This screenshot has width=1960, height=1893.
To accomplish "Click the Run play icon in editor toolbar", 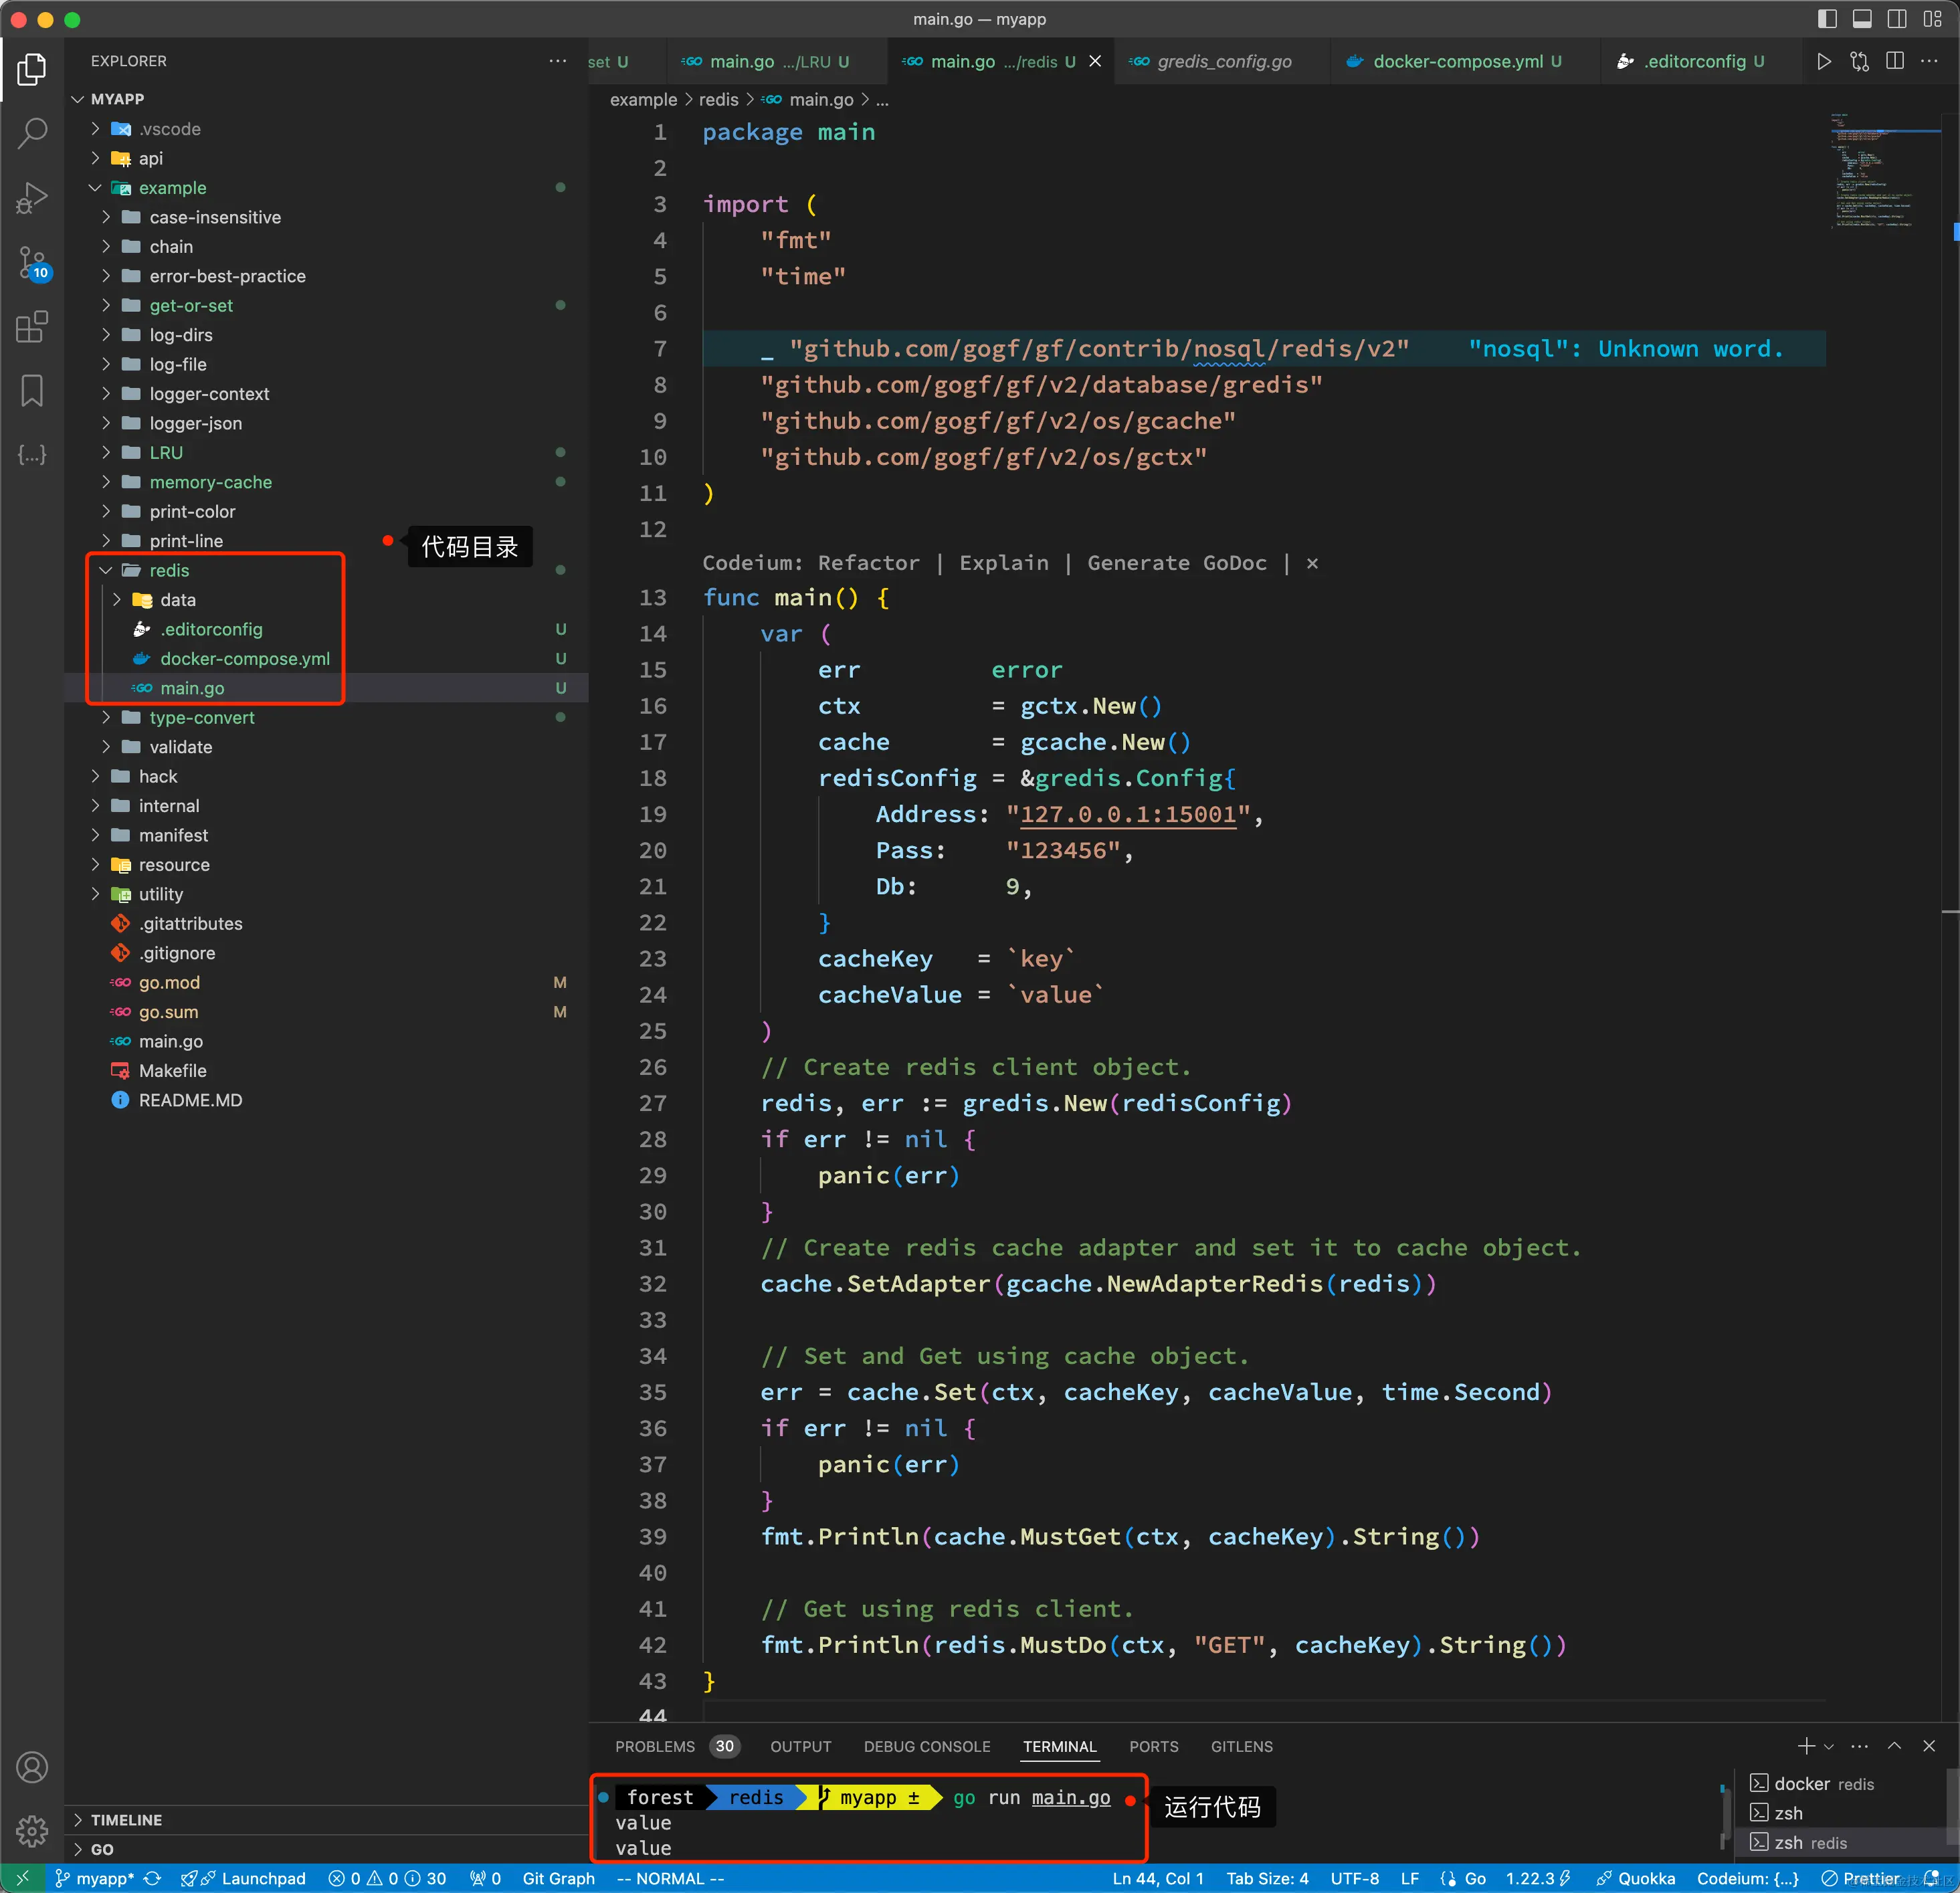I will pyautogui.click(x=1824, y=61).
